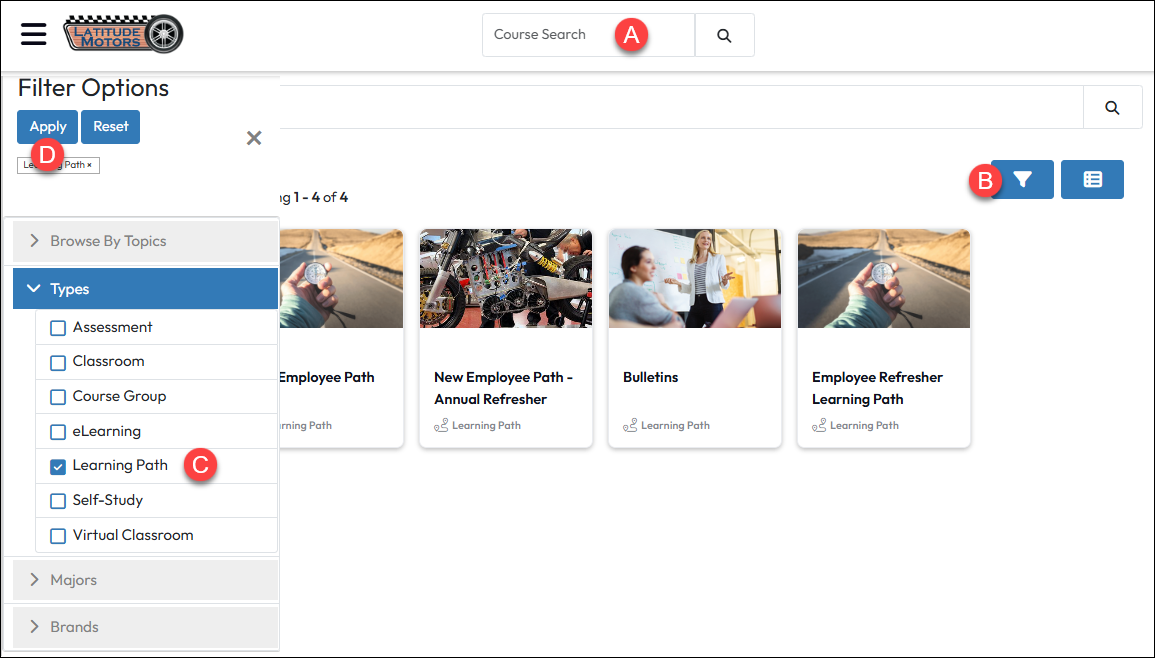The height and width of the screenshot is (658, 1155).
Task: Remove the Learning Path filter tag
Action: (89, 165)
